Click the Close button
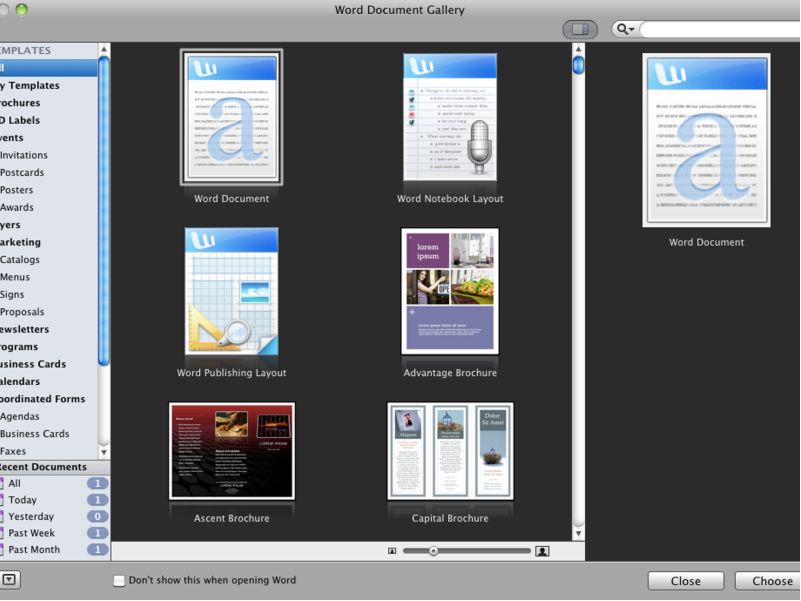This screenshot has width=801, height=601. coord(686,581)
